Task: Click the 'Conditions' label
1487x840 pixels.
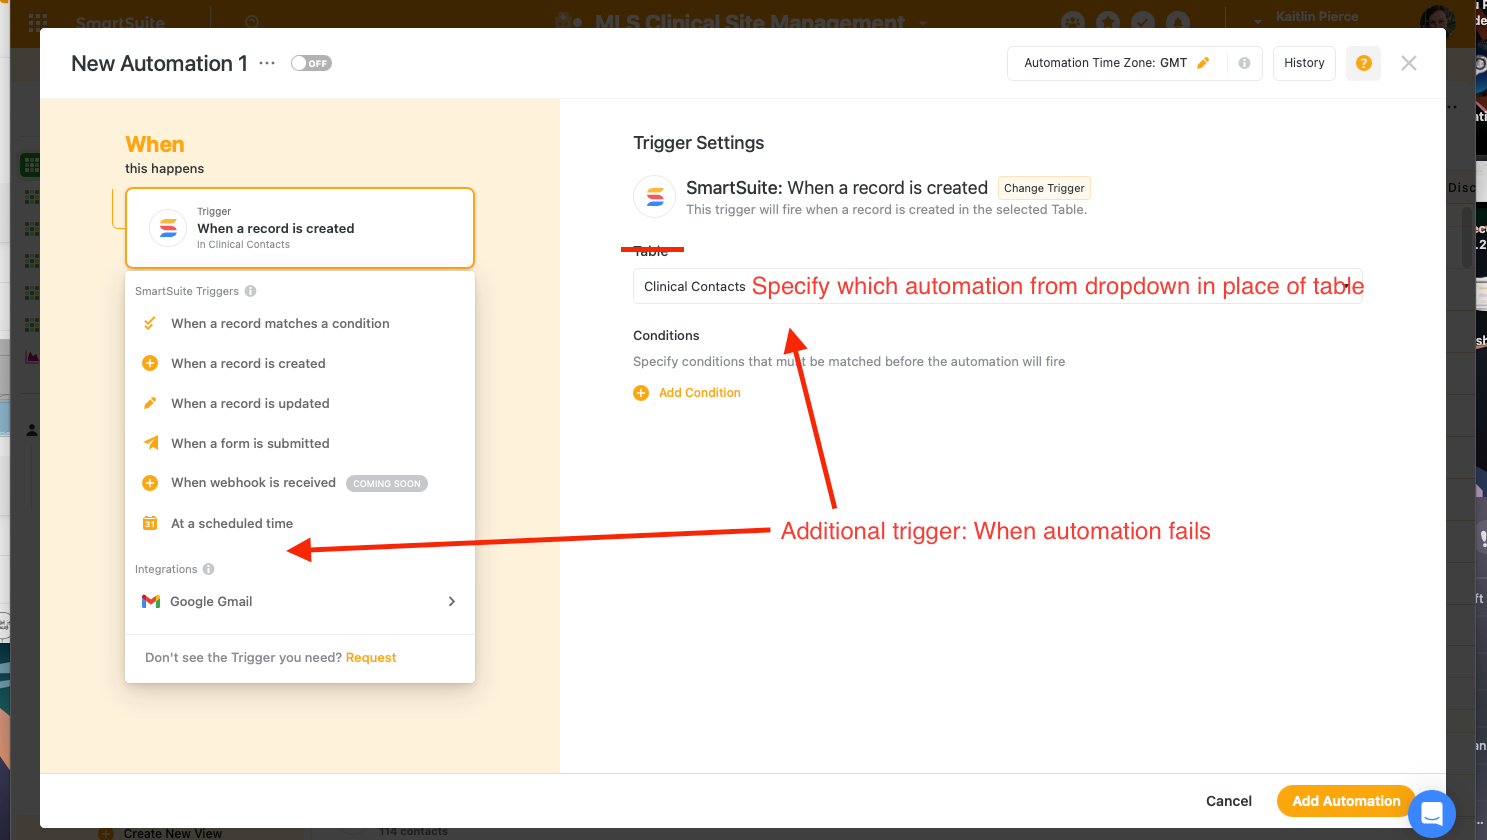Action: (x=666, y=336)
